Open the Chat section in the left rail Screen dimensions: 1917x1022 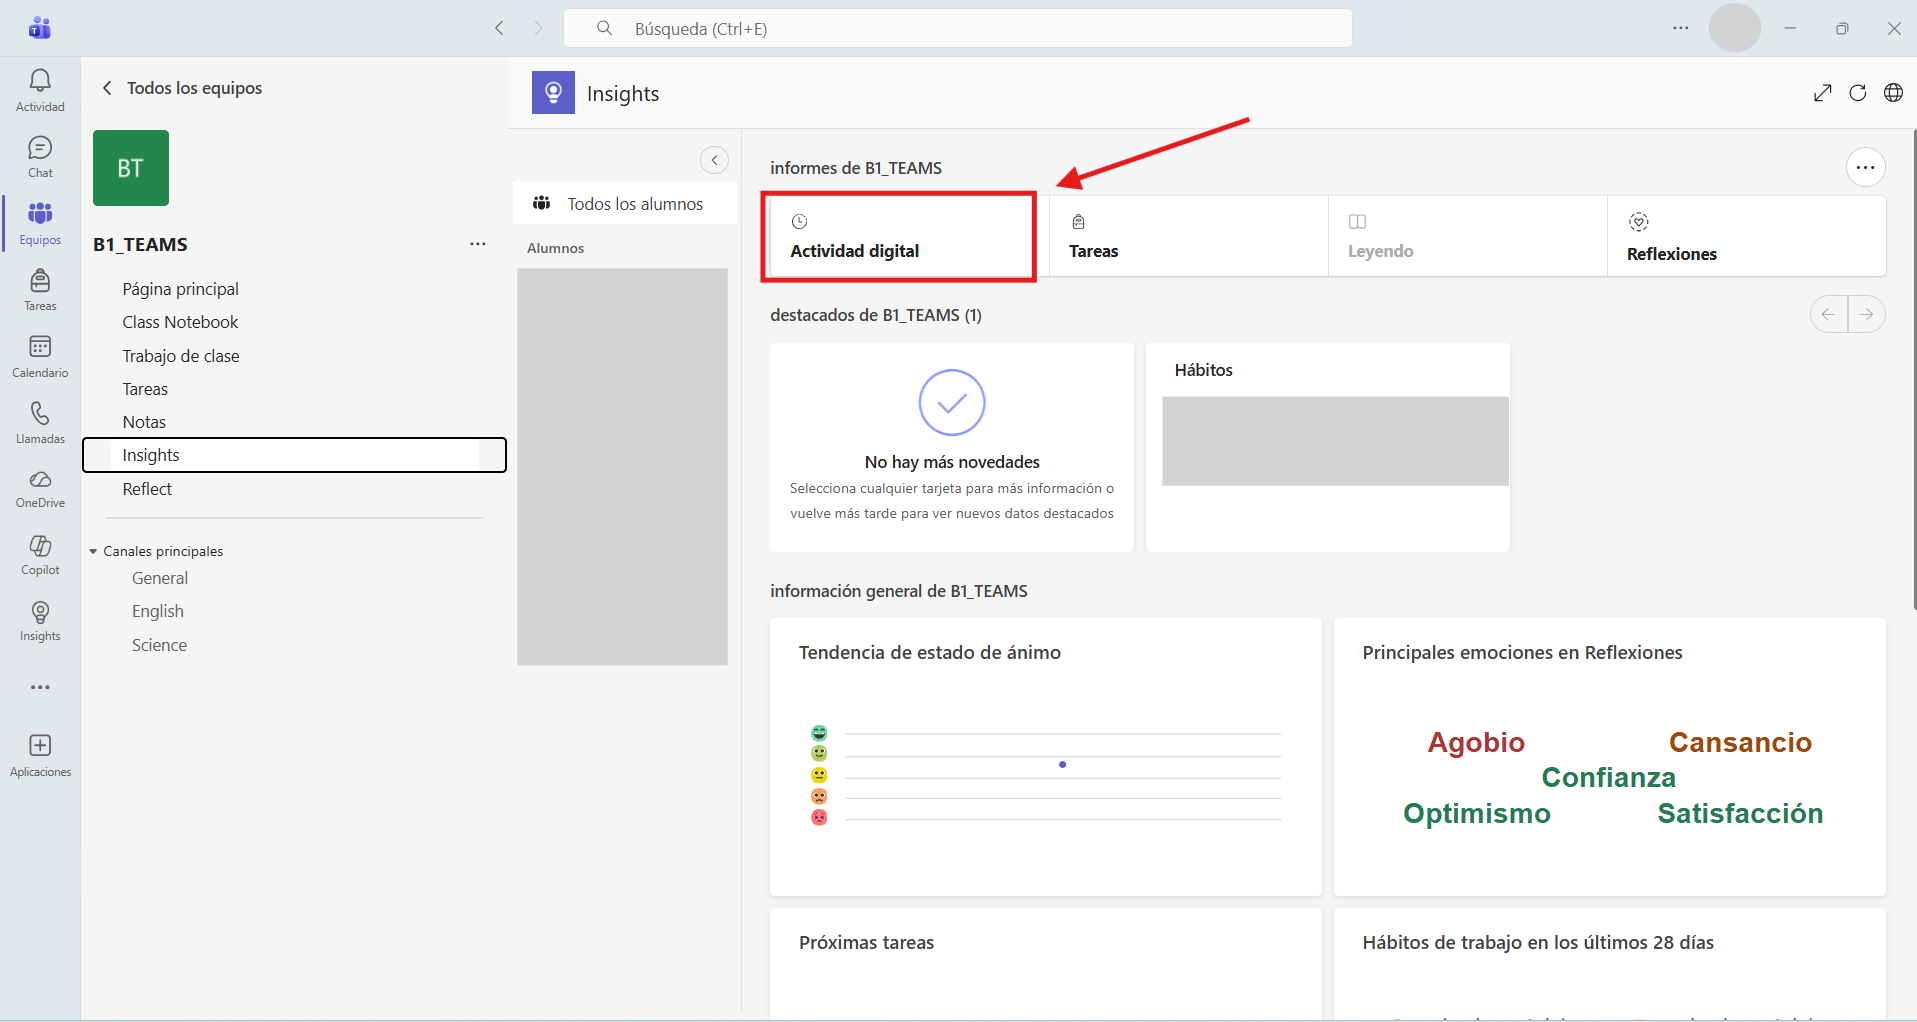point(40,157)
